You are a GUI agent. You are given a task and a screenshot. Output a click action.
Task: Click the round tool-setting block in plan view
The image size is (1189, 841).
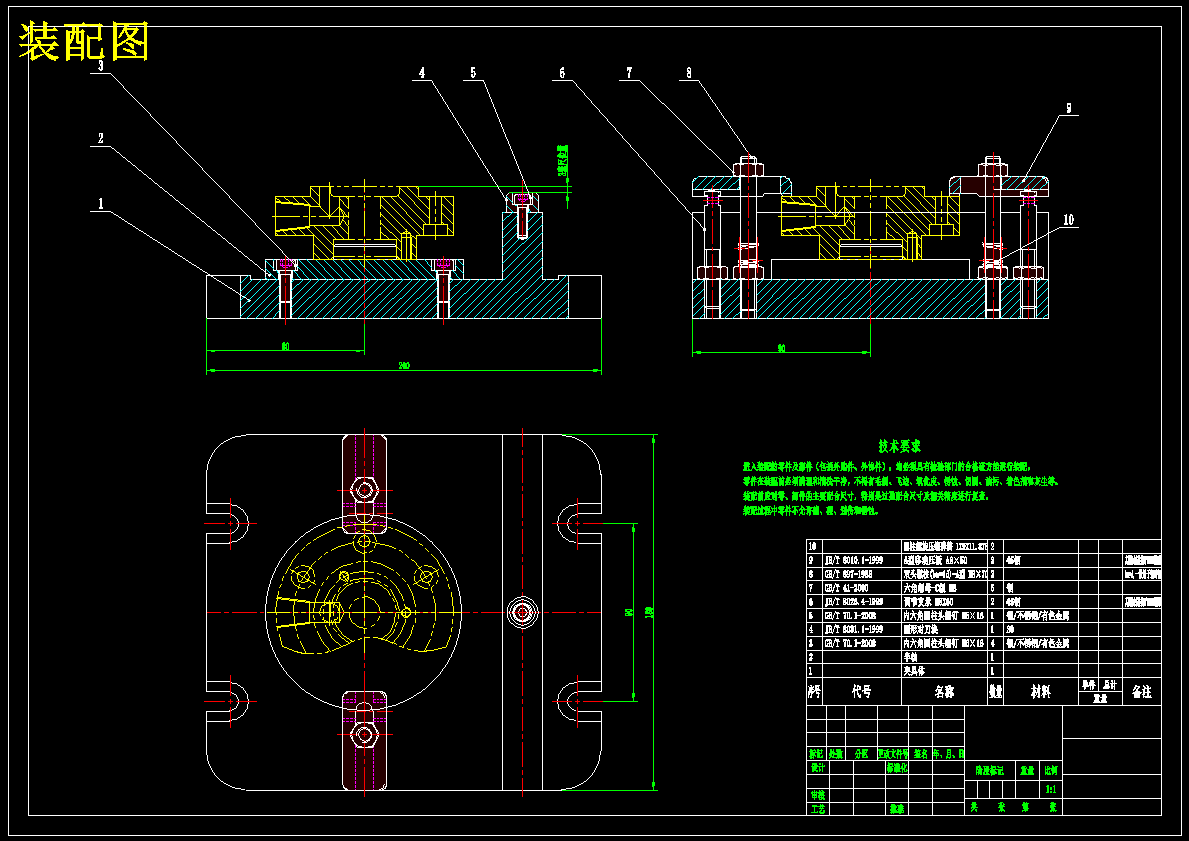[x=522, y=612]
